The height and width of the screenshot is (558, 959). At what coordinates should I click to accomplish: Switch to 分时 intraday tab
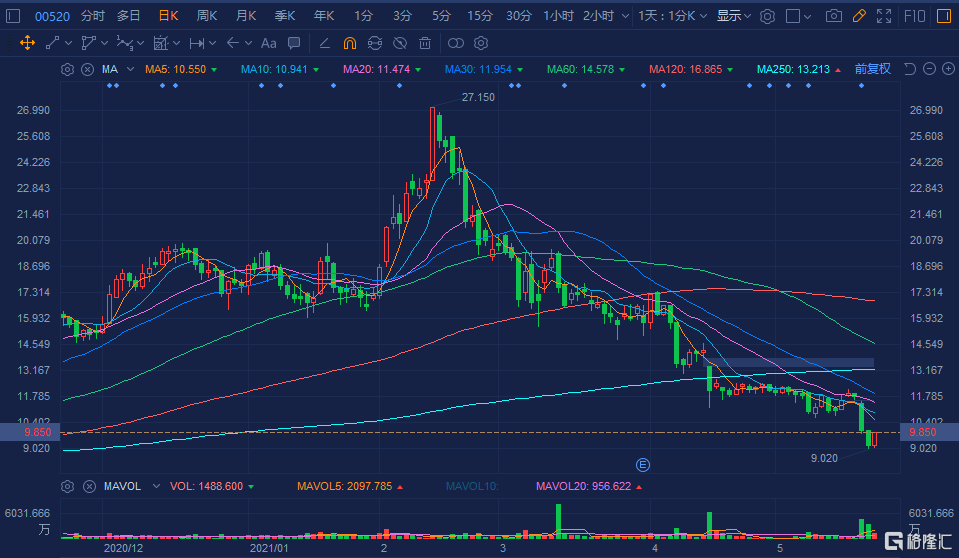pos(92,16)
